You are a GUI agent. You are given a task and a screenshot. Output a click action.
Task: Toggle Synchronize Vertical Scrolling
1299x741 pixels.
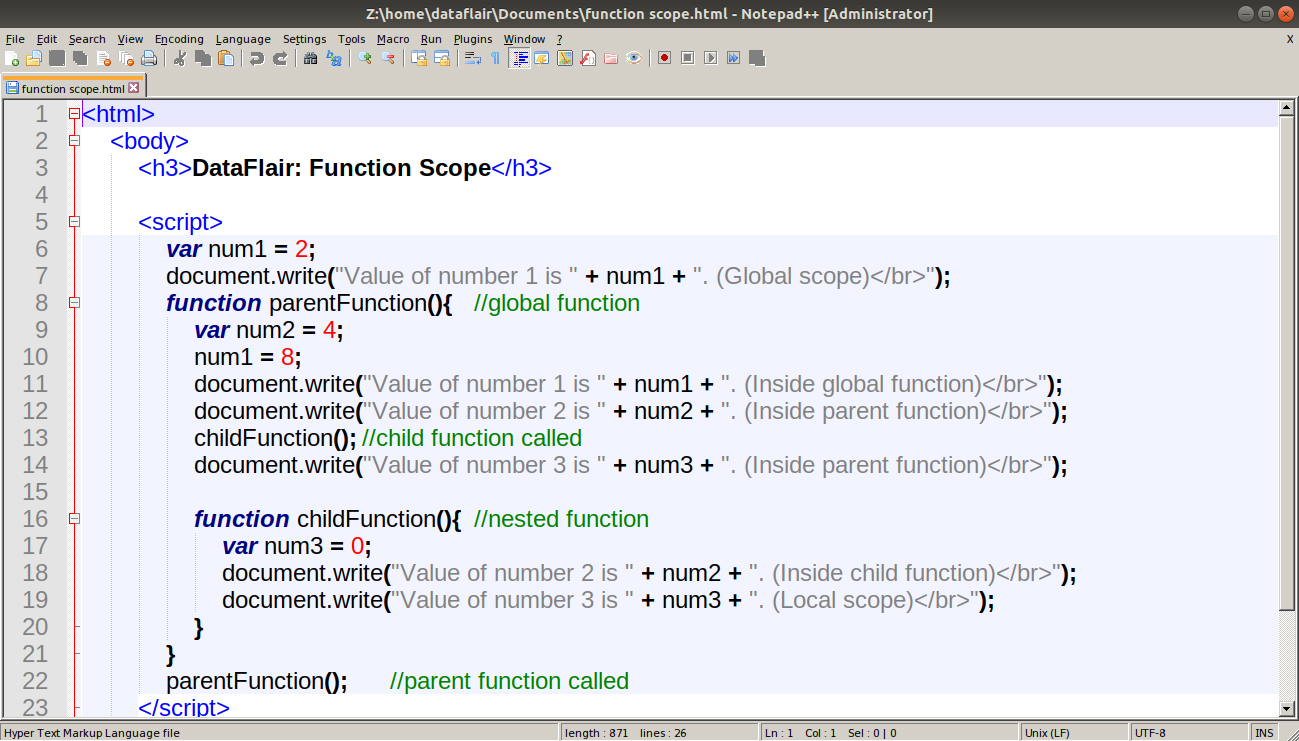click(x=419, y=58)
